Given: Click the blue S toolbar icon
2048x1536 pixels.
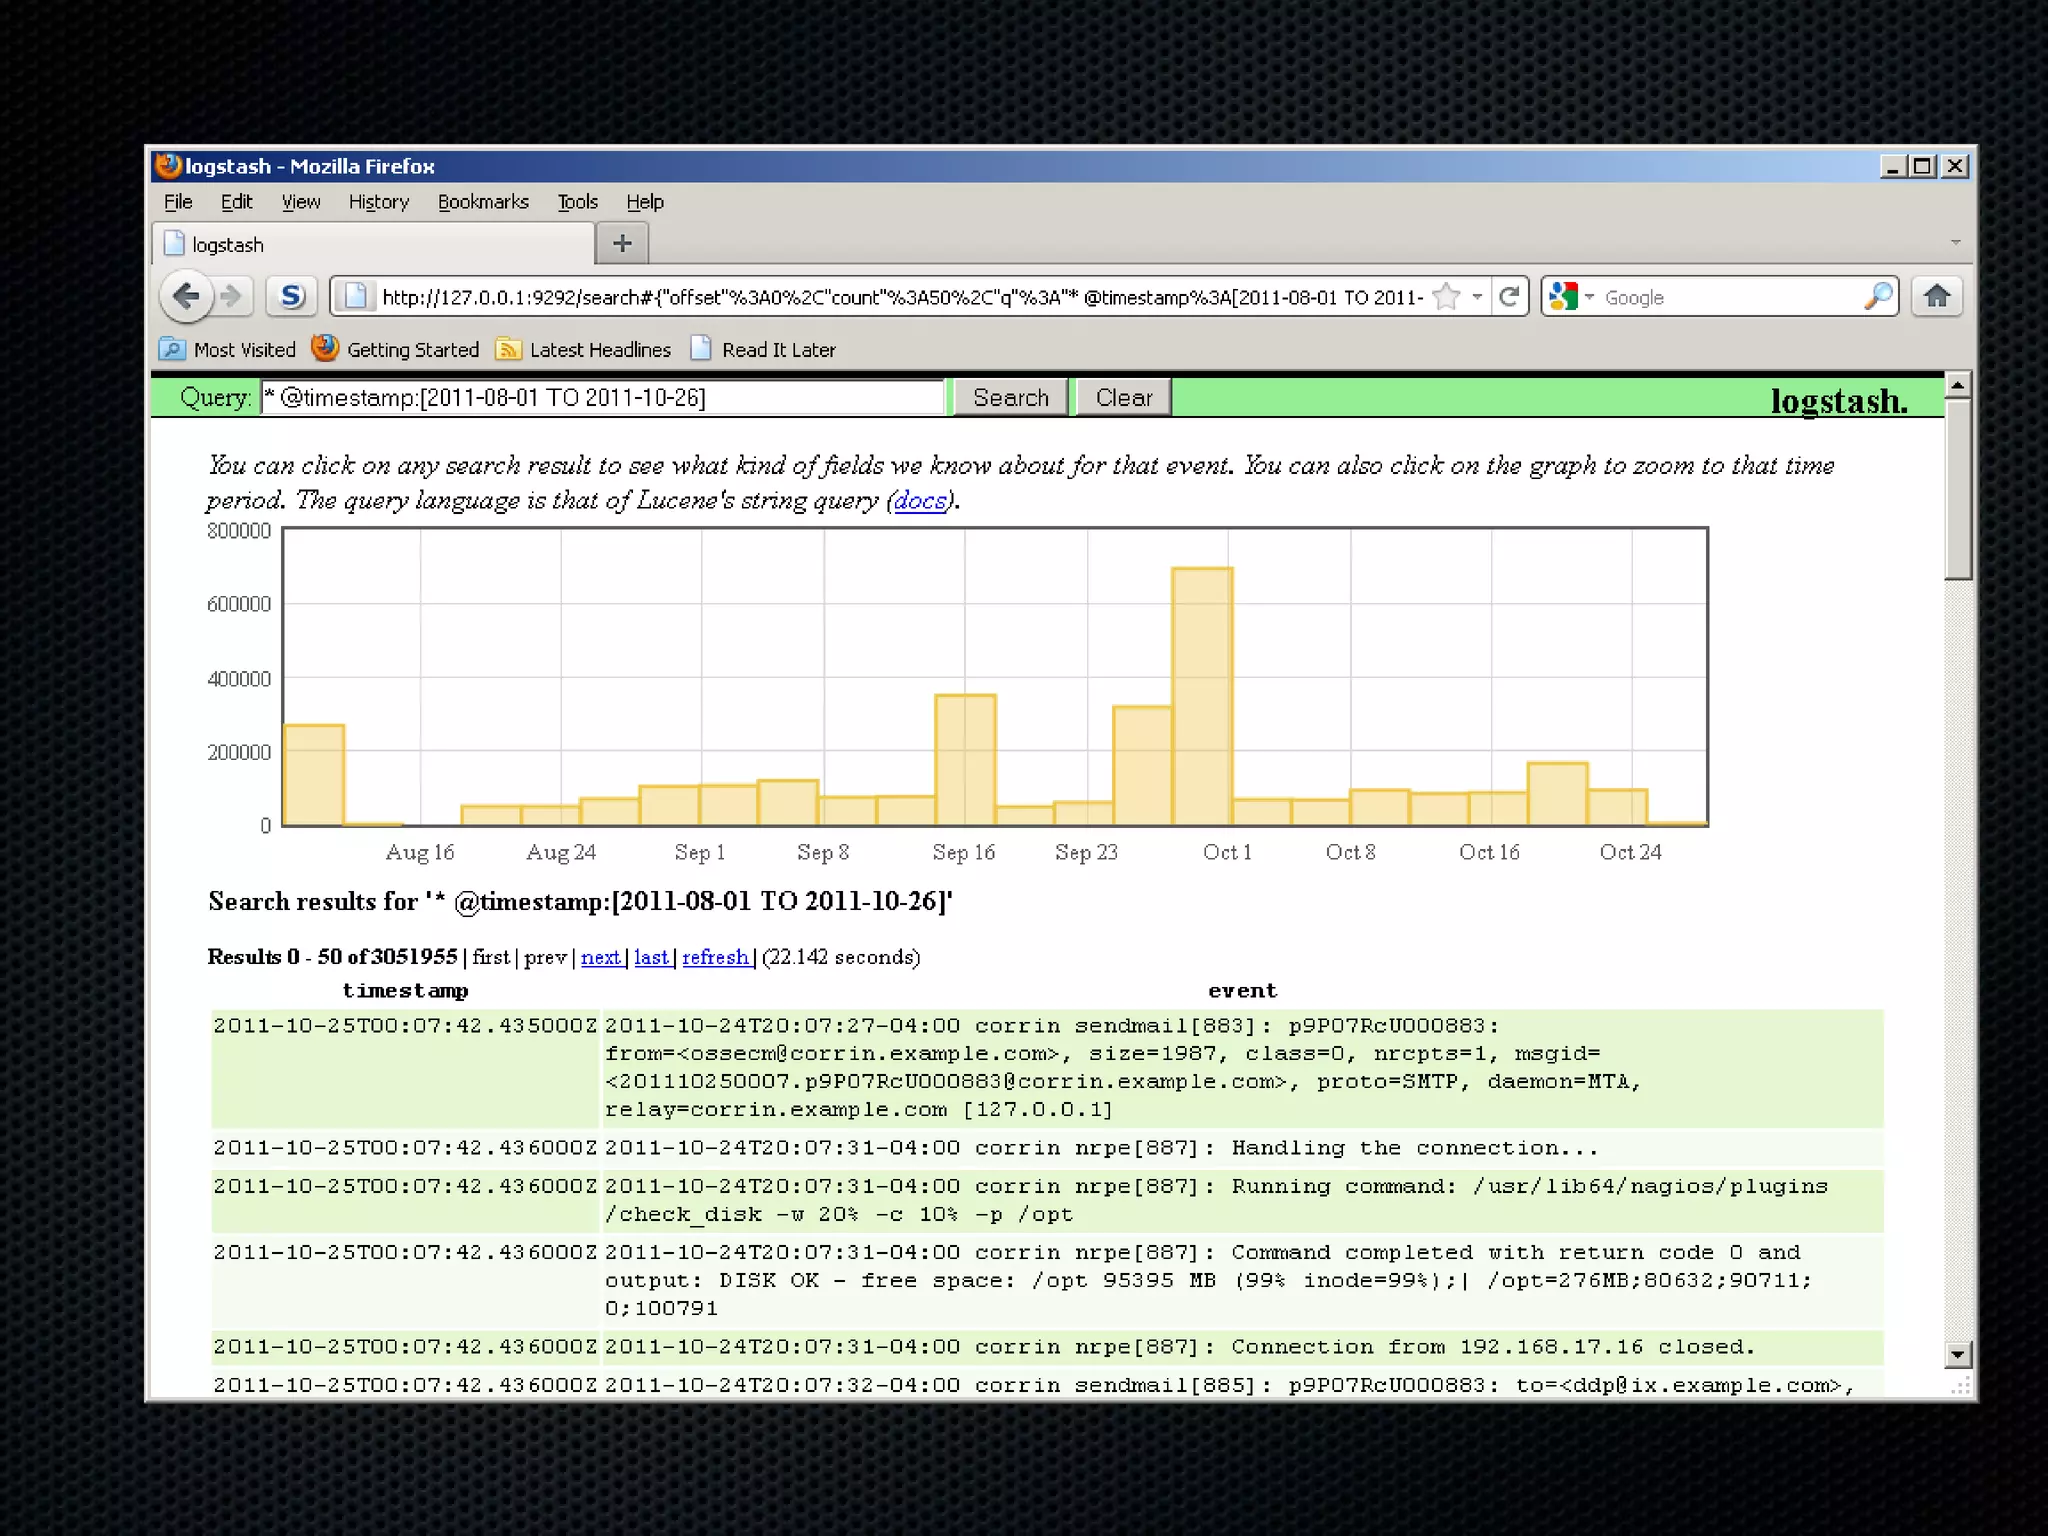Looking at the screenshot, I should coord(291,296).
